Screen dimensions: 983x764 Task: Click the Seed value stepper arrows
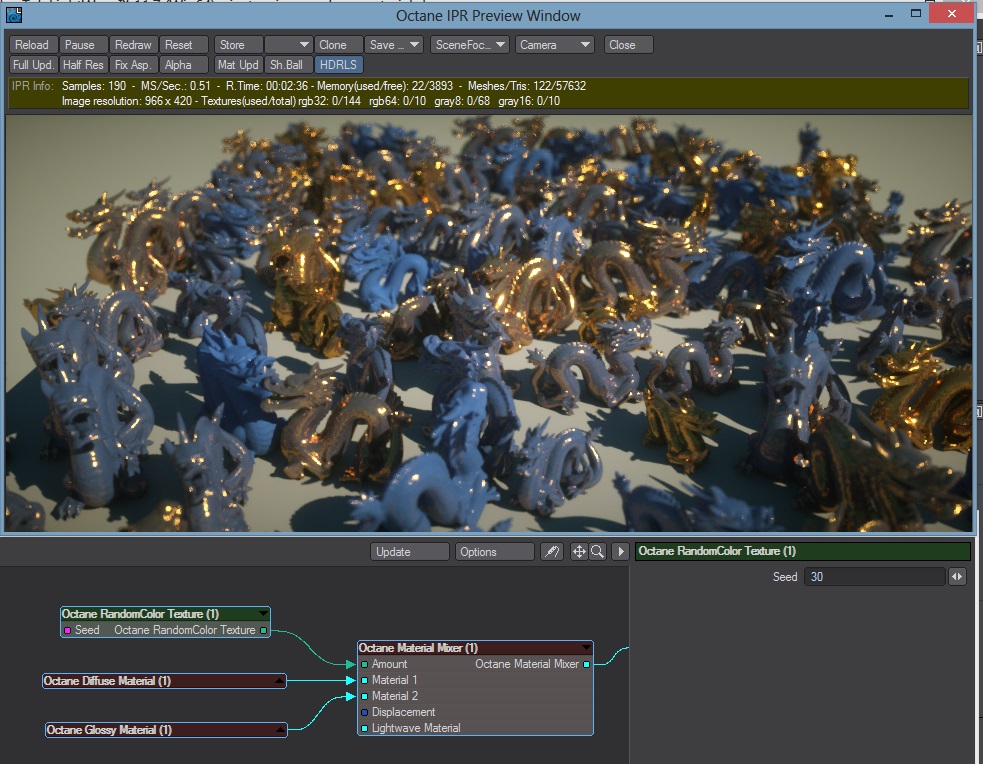click(957, 577)
